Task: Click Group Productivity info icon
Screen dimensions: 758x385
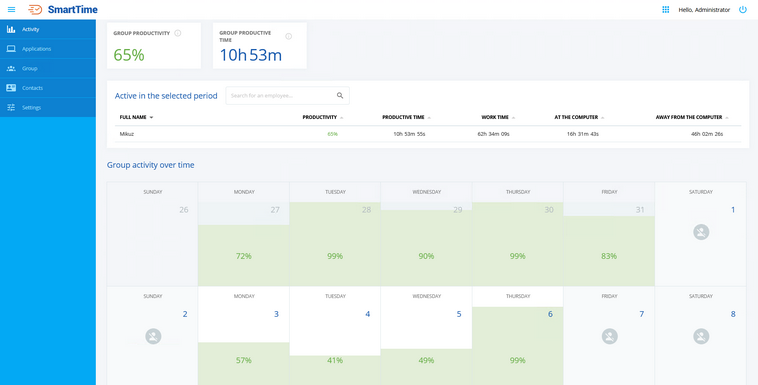Action: [178, 33]
